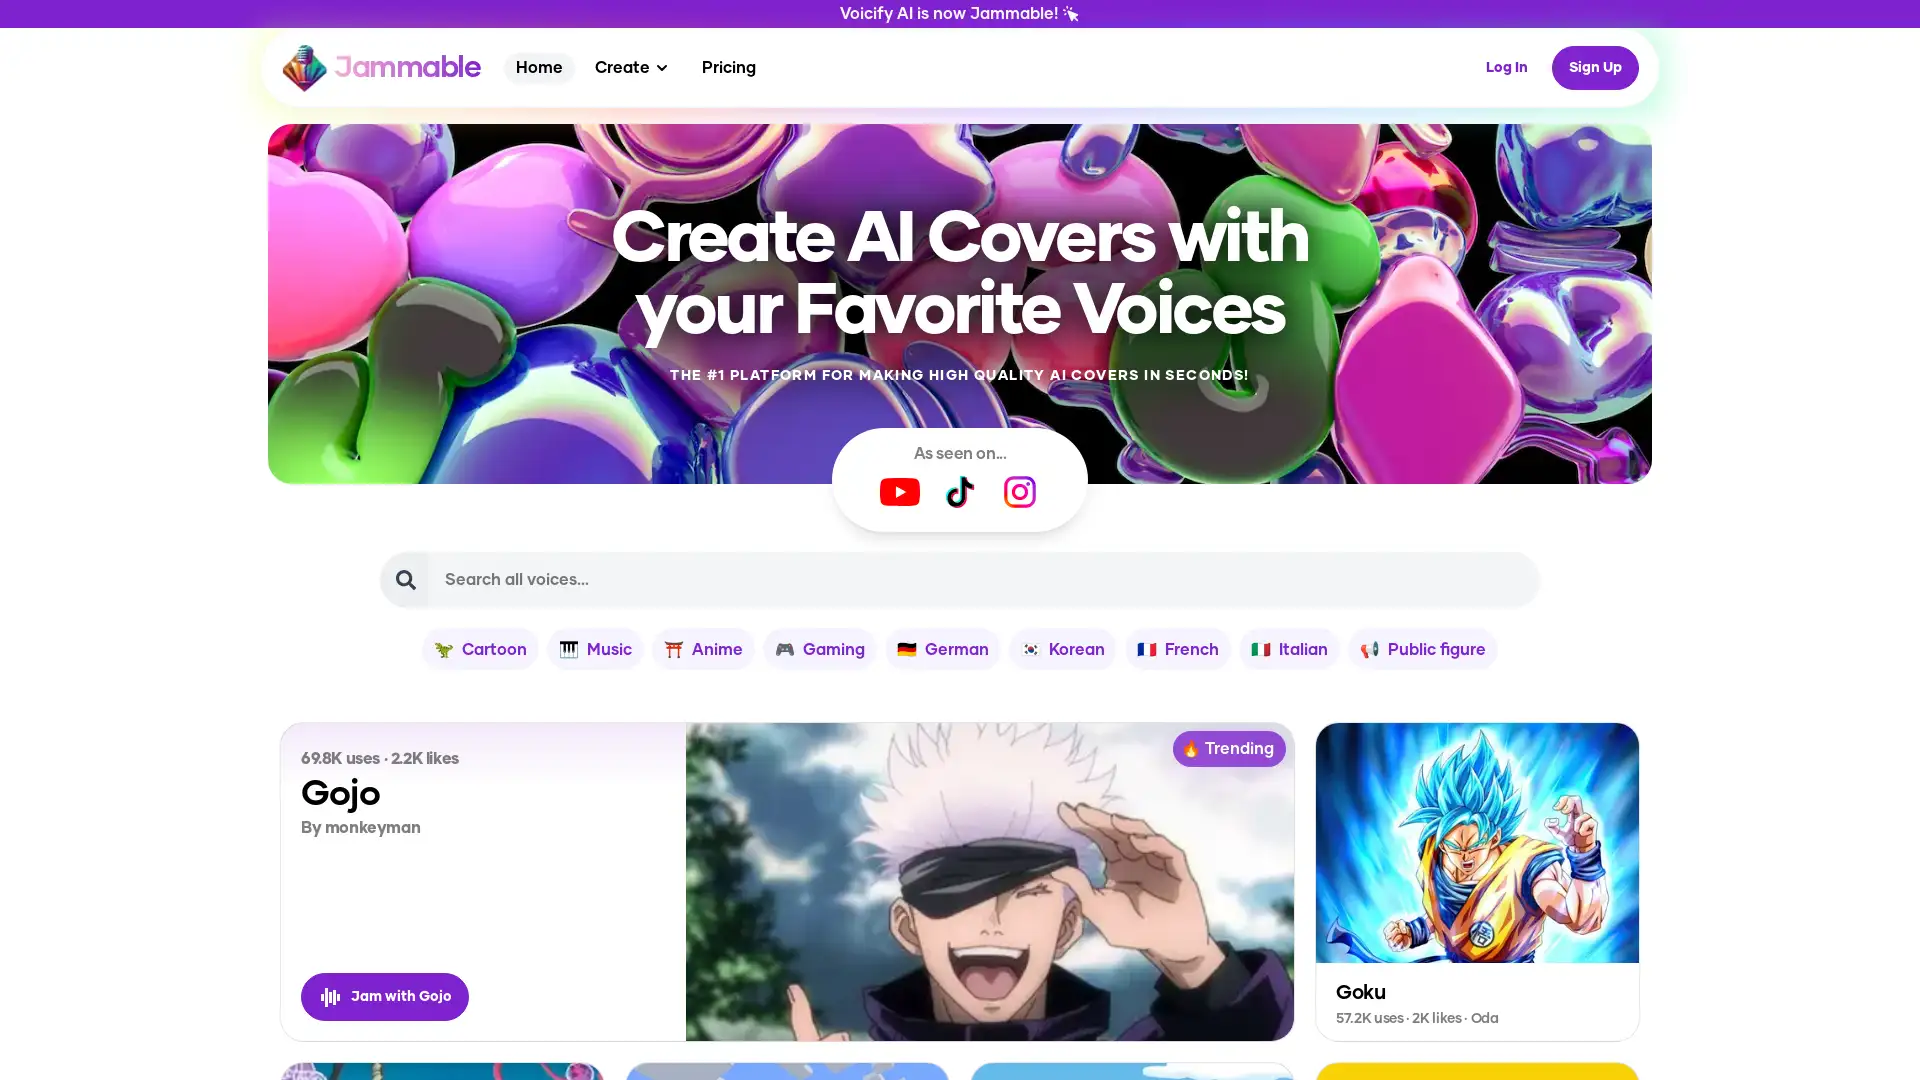
Task: Click the Music category filter icon
Action: (568, 649)
